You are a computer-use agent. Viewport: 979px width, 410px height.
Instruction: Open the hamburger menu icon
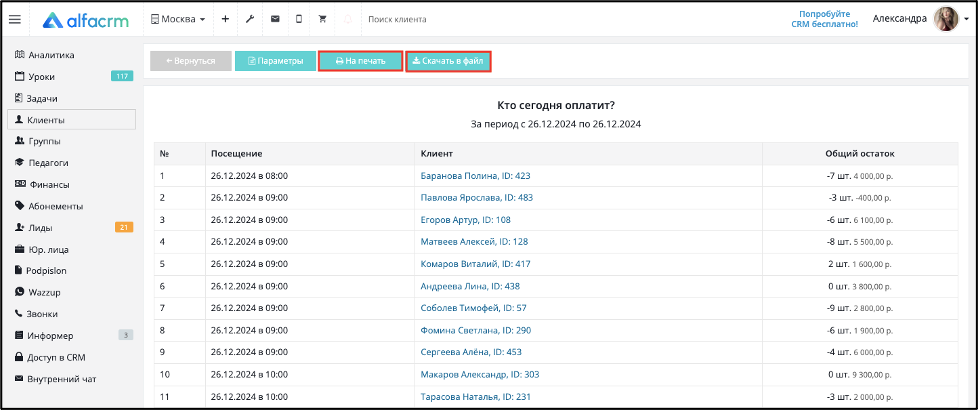point(14,19)
